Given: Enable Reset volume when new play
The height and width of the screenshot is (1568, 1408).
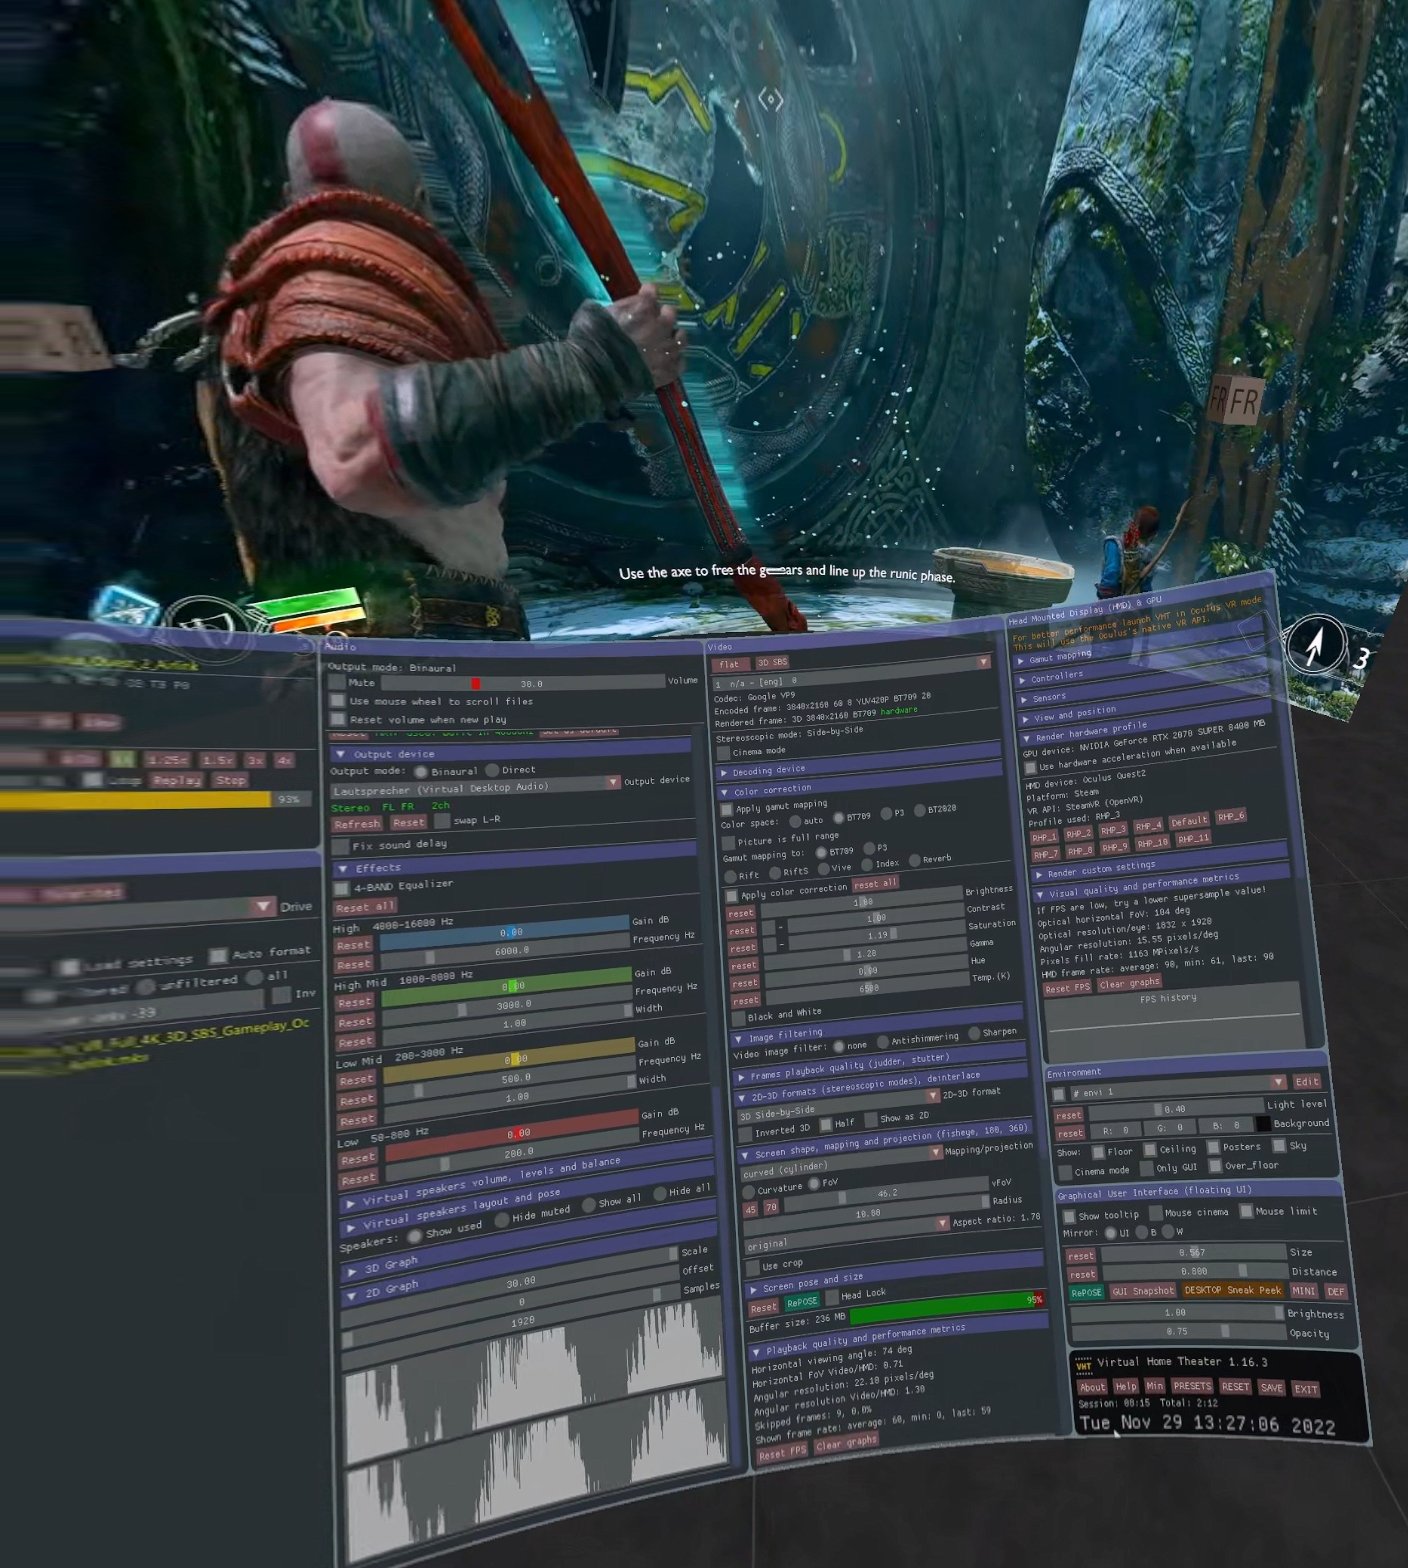Looking at the screenshot, I should (x=337, y=719).
